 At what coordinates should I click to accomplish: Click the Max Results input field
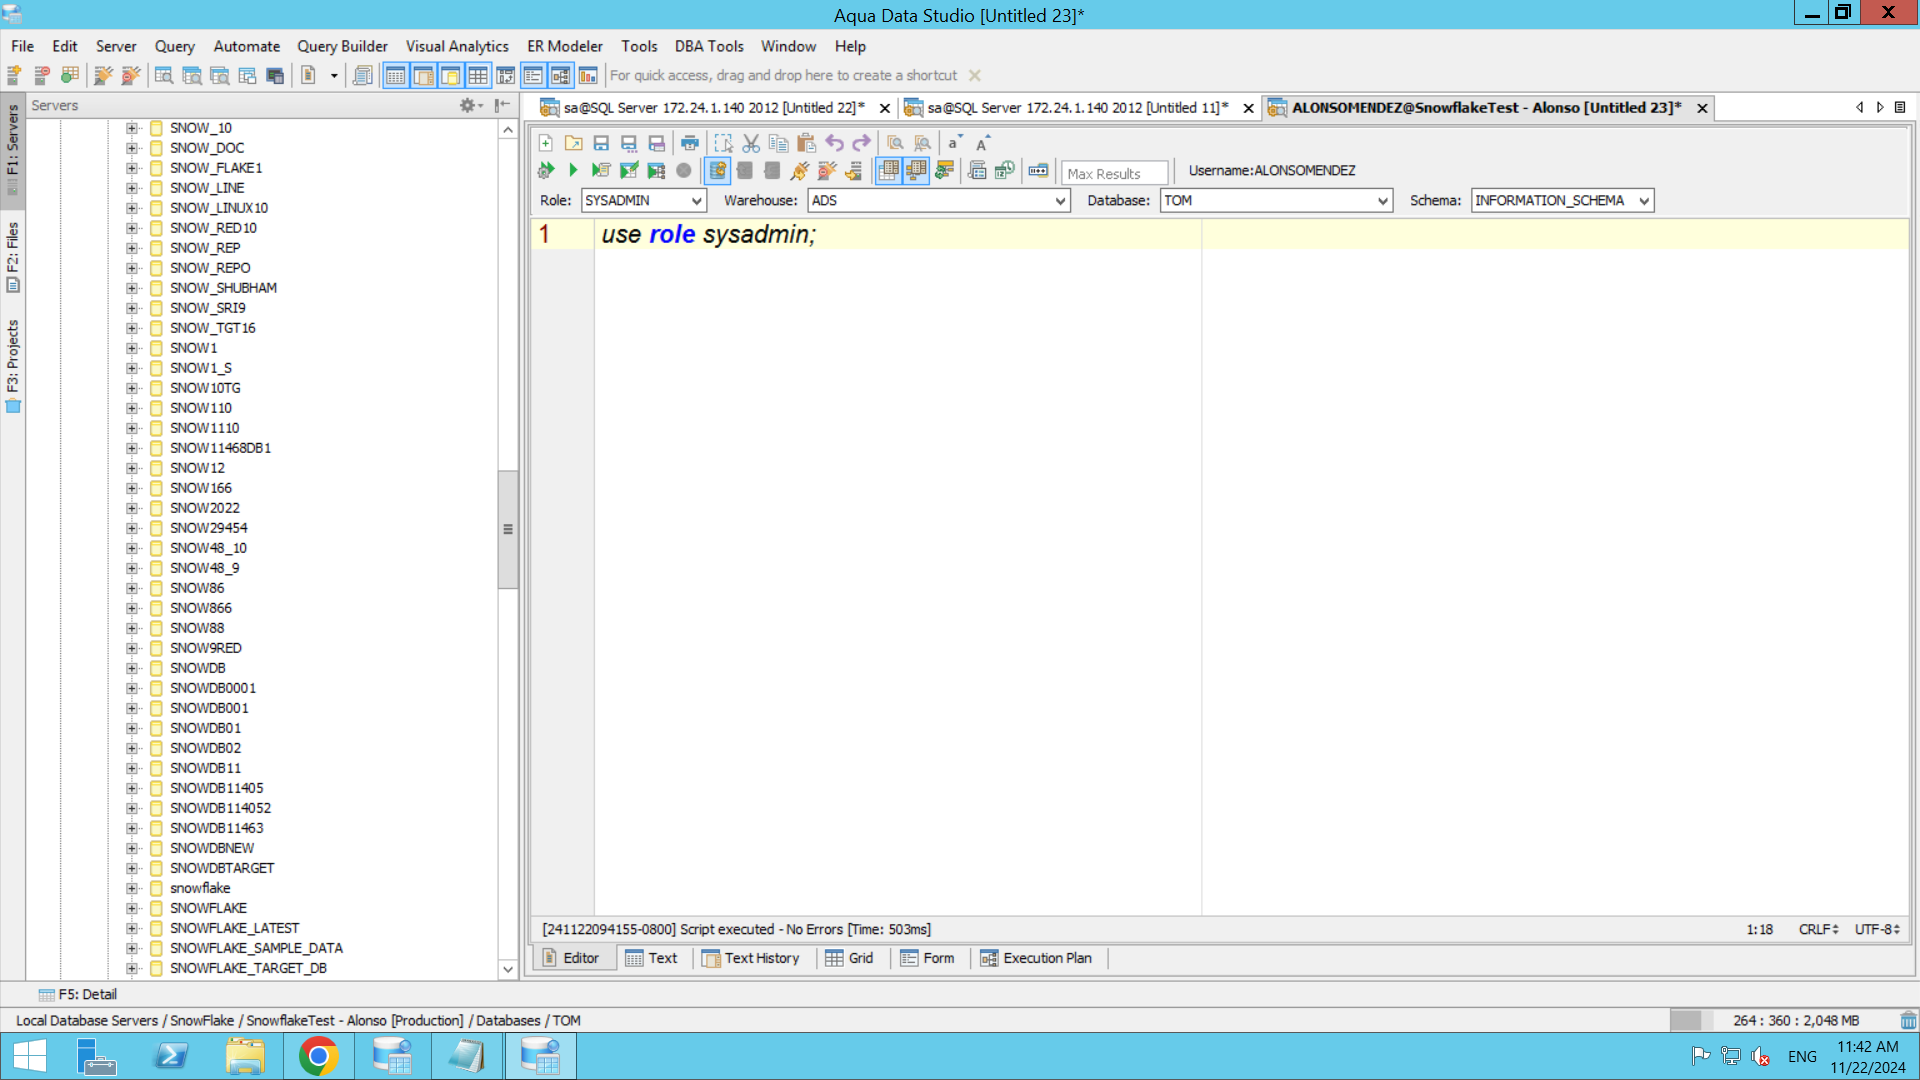tap(1113, 173)
